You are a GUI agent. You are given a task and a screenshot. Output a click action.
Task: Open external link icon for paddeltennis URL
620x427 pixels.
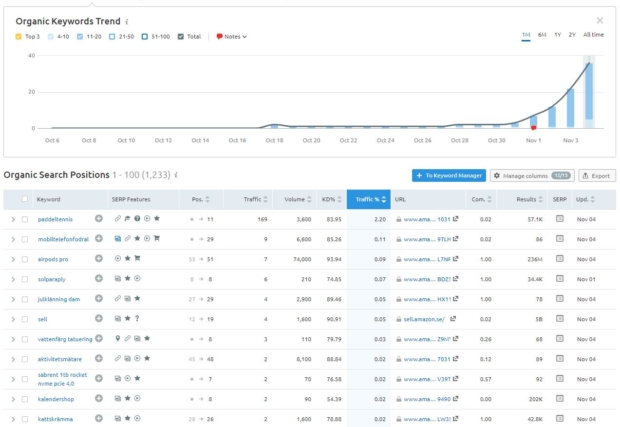[456, 218]
